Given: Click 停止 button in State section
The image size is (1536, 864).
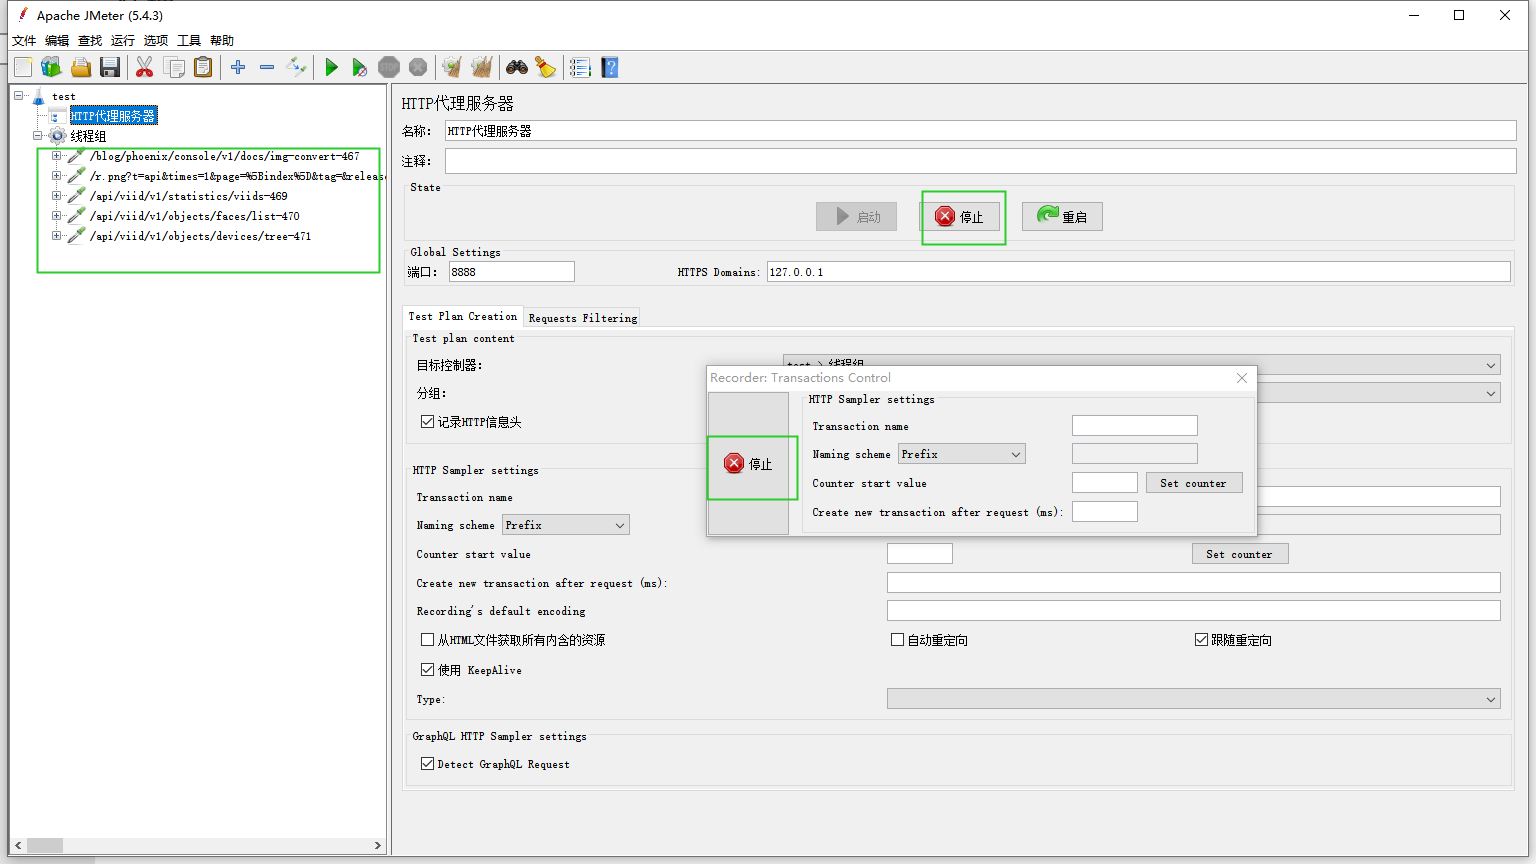Looking at the screenshot, I should [960, 217].
